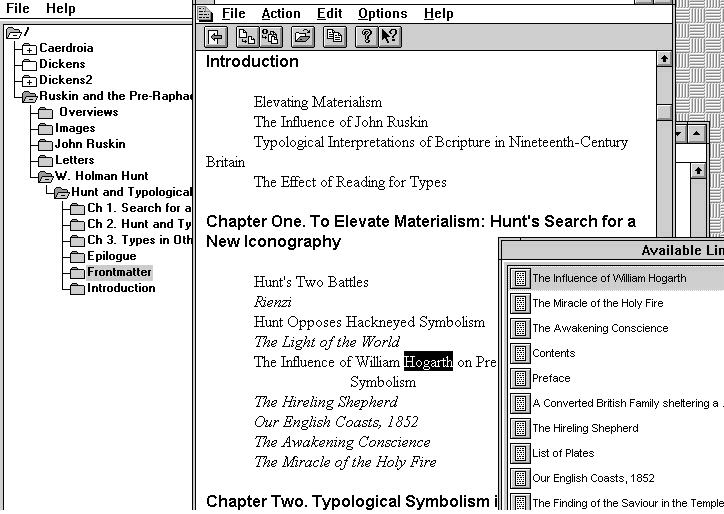Screen dimensions: 724x514
Task: Click the Dickens folder icon
Action: pos(29,64)
